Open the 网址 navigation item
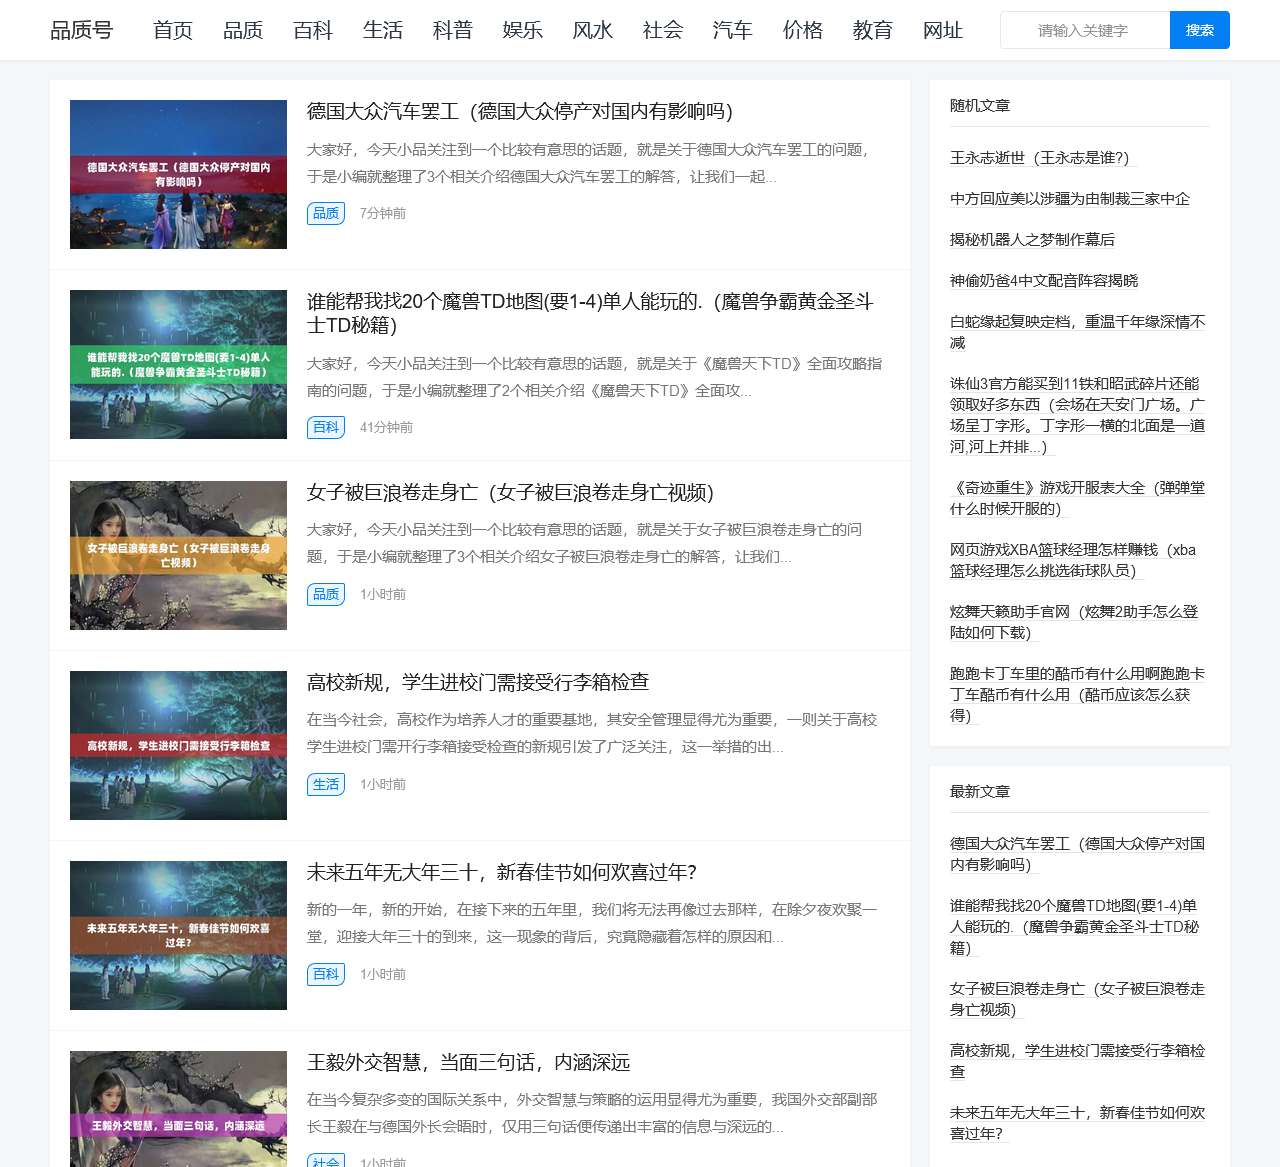1280x1167 pixels. point(943,30)
